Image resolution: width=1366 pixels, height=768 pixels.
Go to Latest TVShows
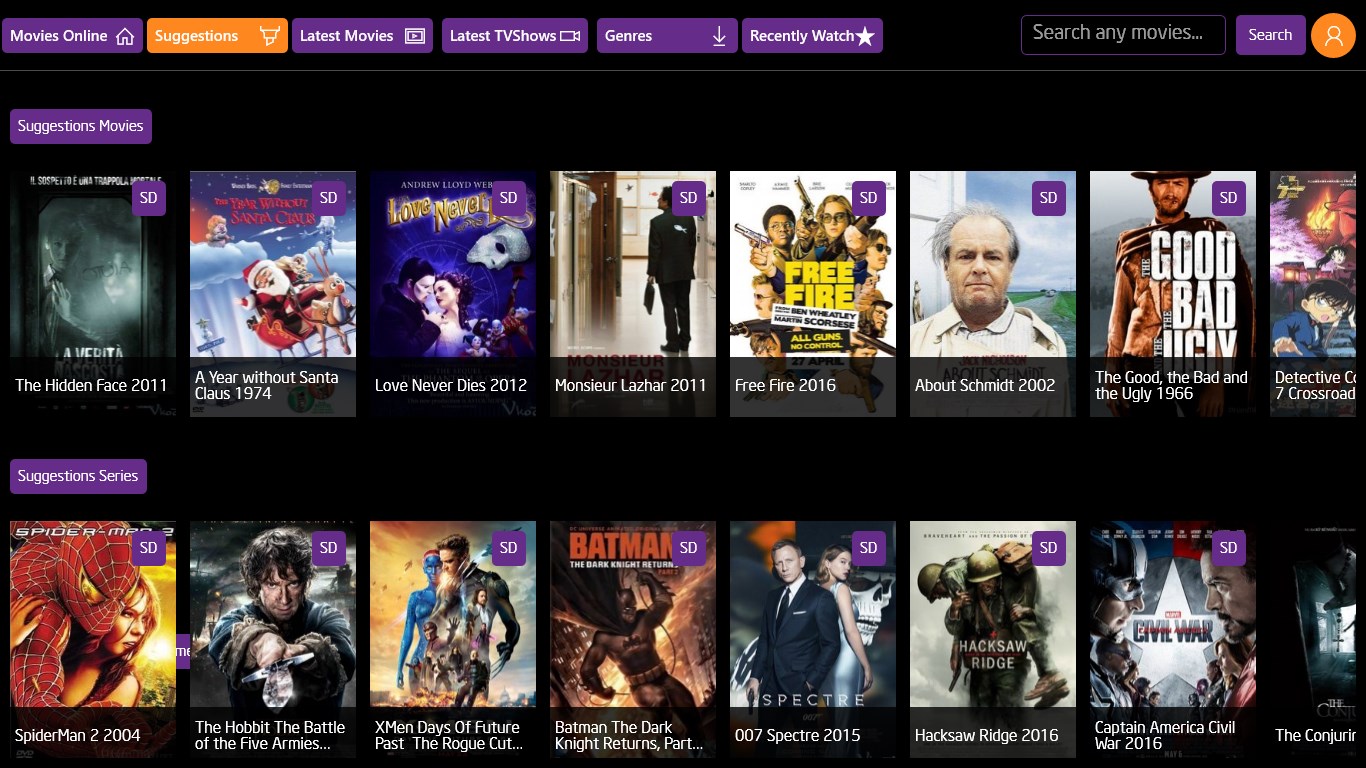click(515, 36)
